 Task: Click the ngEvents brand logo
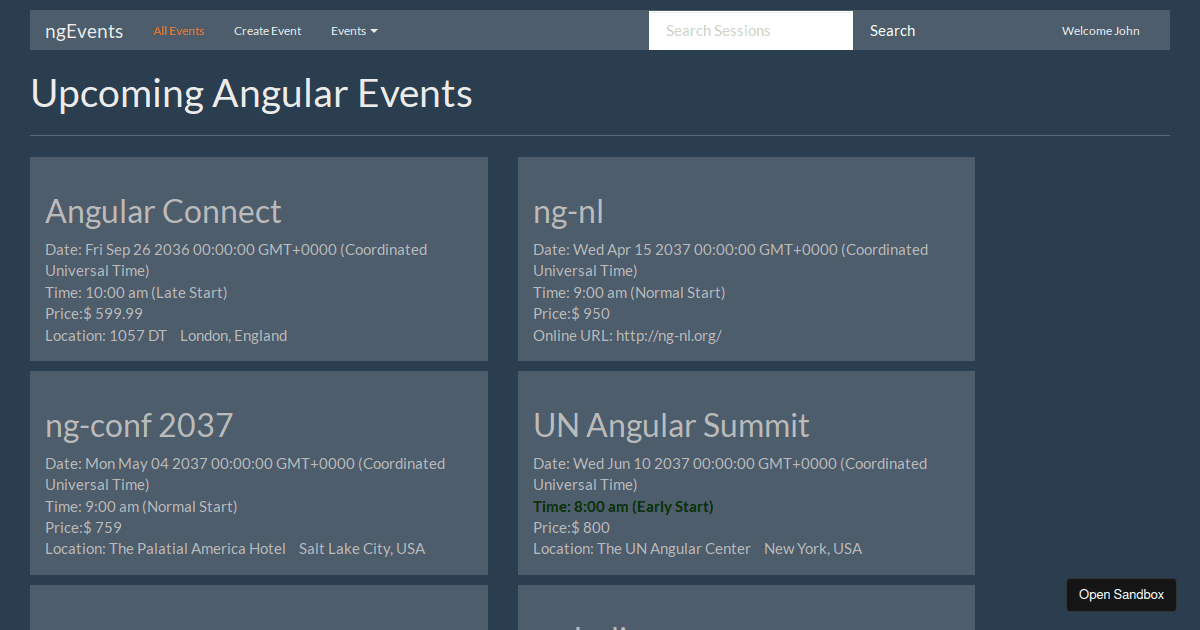click(84, 31)
